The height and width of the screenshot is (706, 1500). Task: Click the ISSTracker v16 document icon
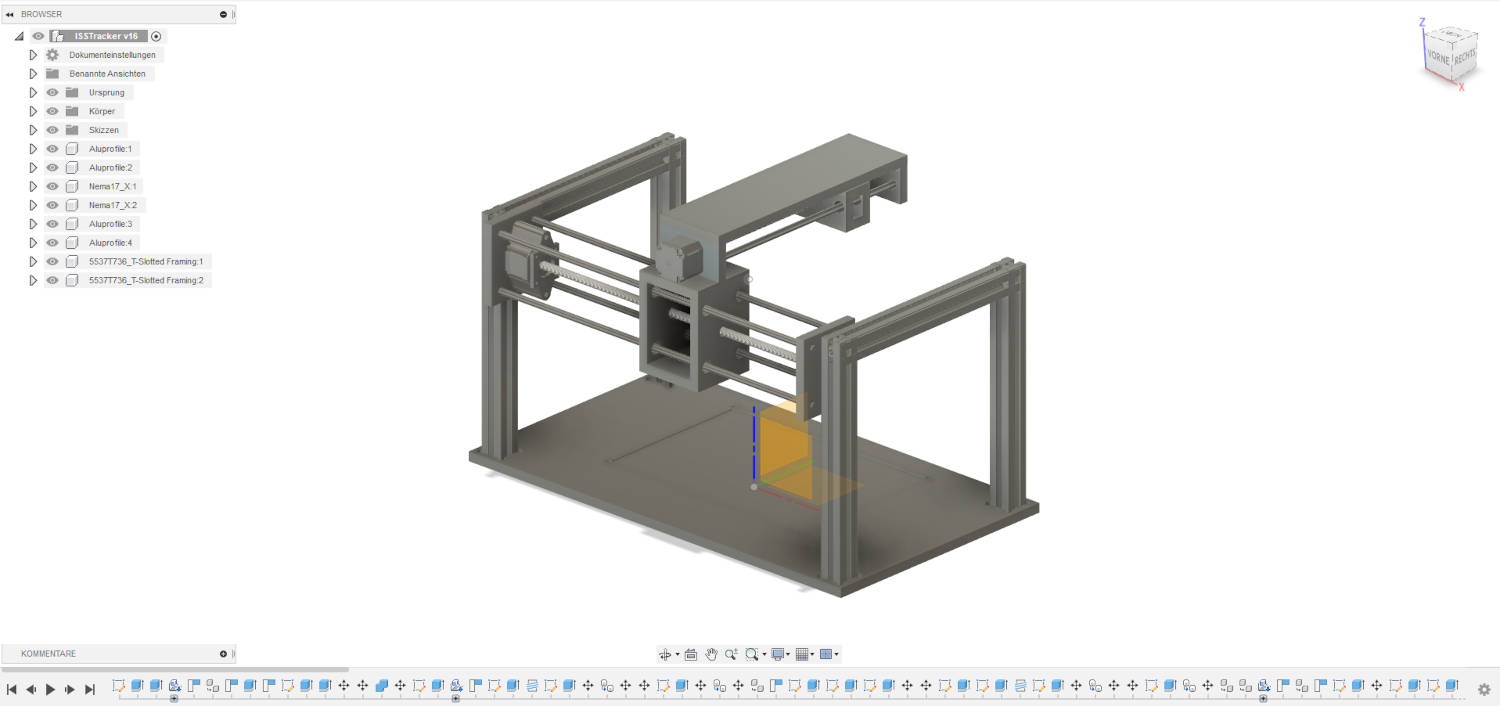58,36
